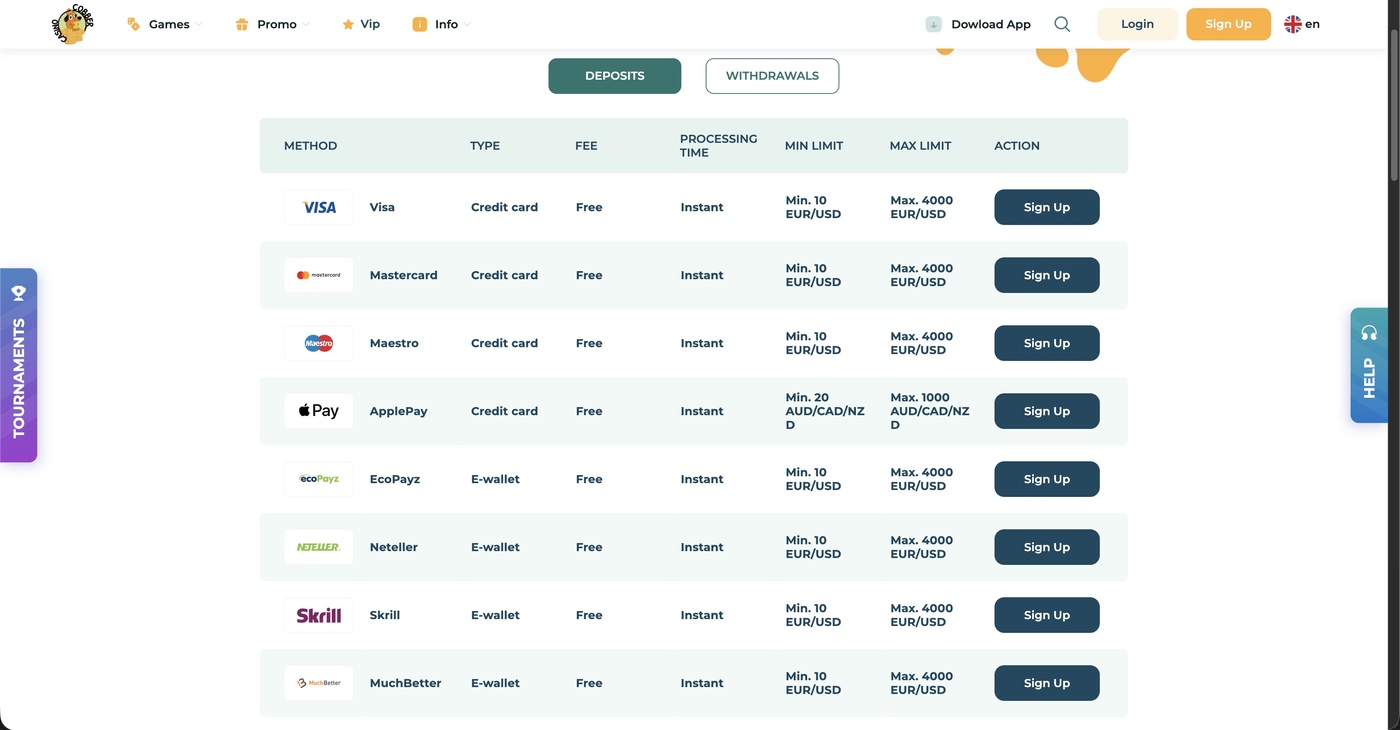
Task: Click Visa's Credit card type cell
Action: [505, 207]
